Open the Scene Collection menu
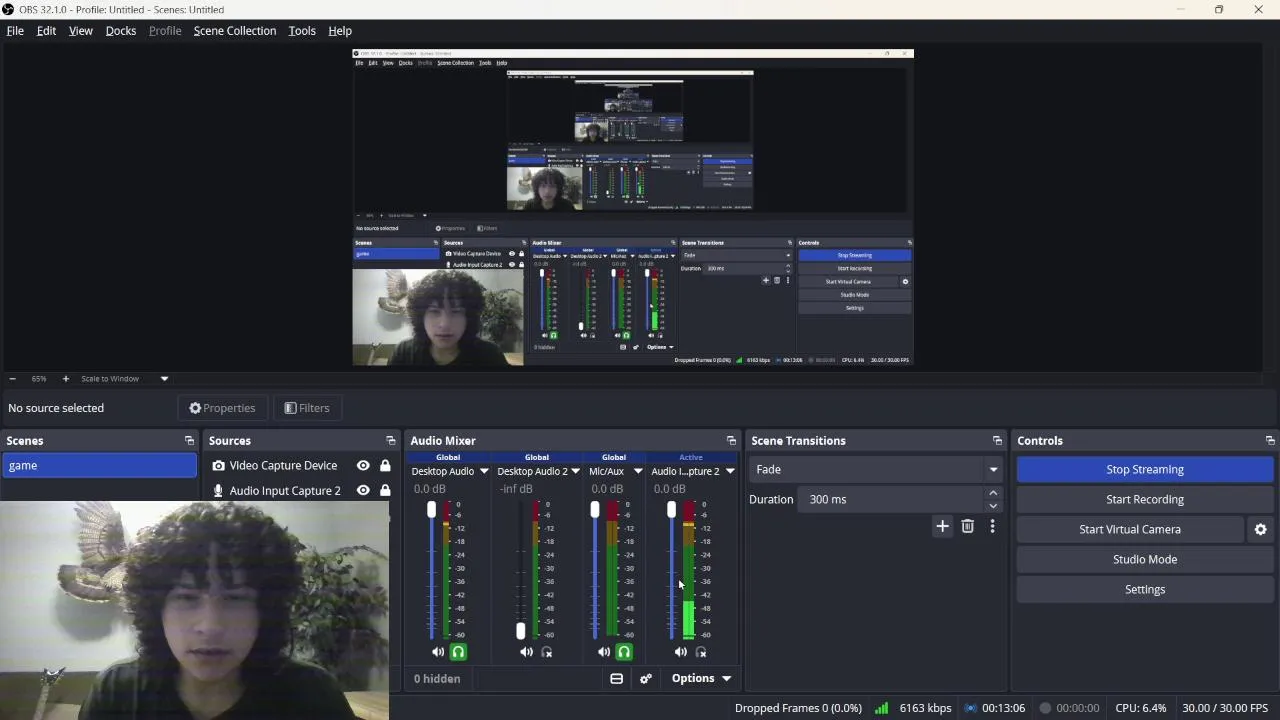The image size is (1280, 720). click(x=235, y=31)
